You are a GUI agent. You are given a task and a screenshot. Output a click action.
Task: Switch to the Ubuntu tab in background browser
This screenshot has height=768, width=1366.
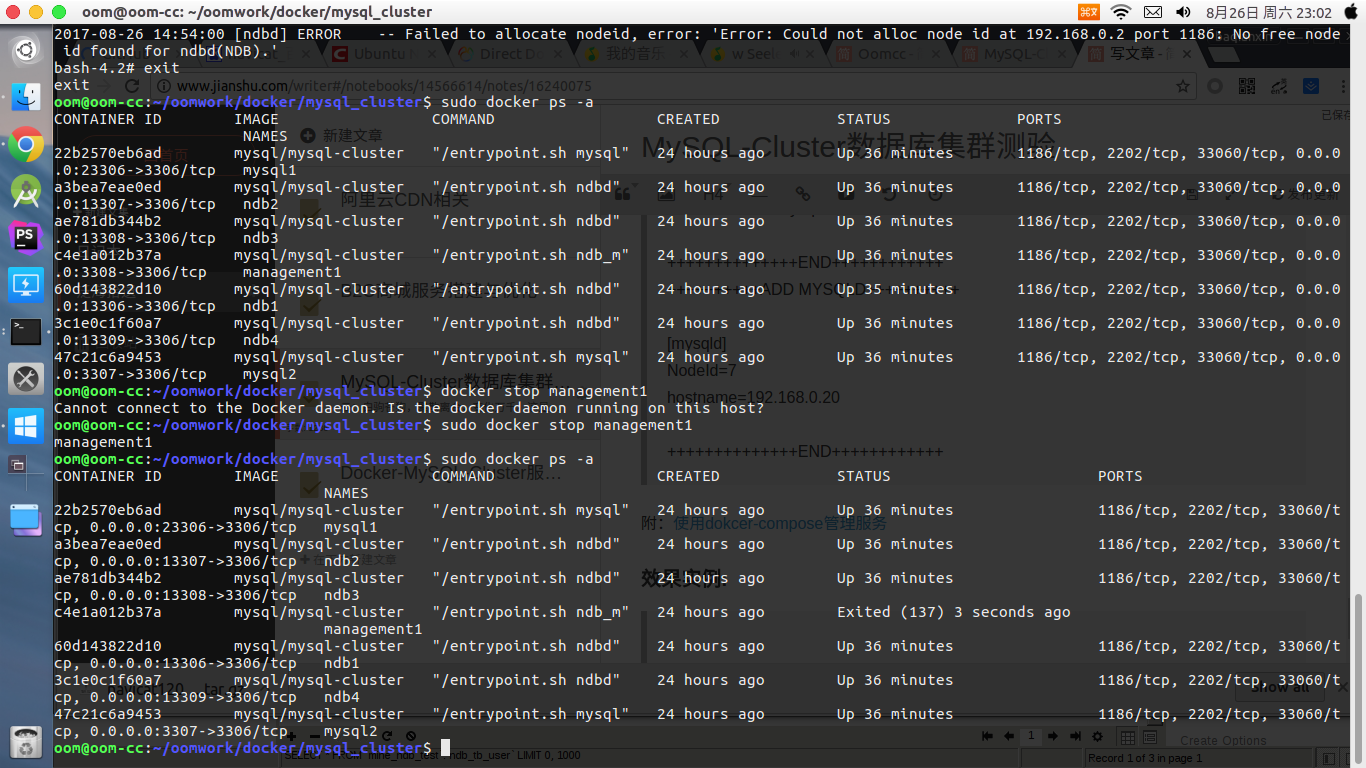(x=387, y=54)
